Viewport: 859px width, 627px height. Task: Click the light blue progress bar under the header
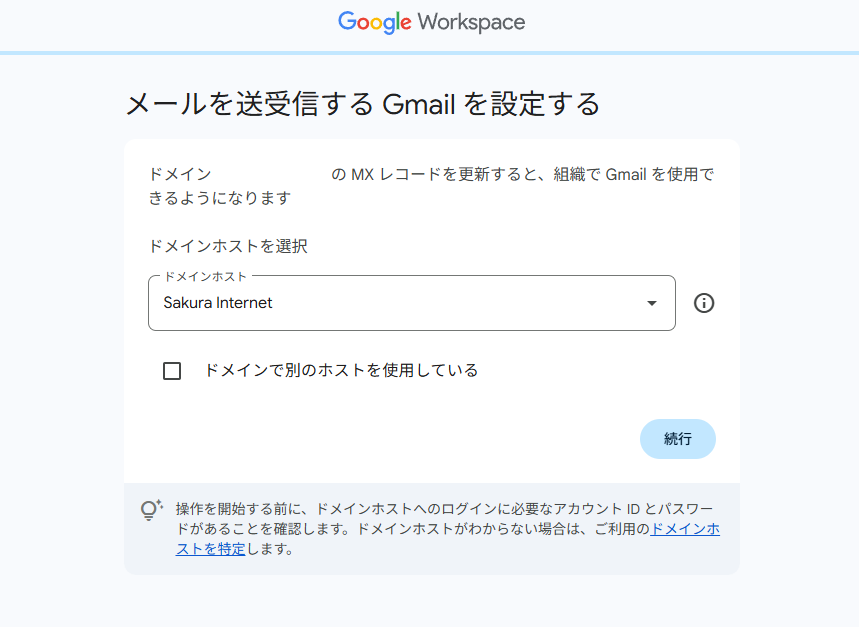coord(429,52)
